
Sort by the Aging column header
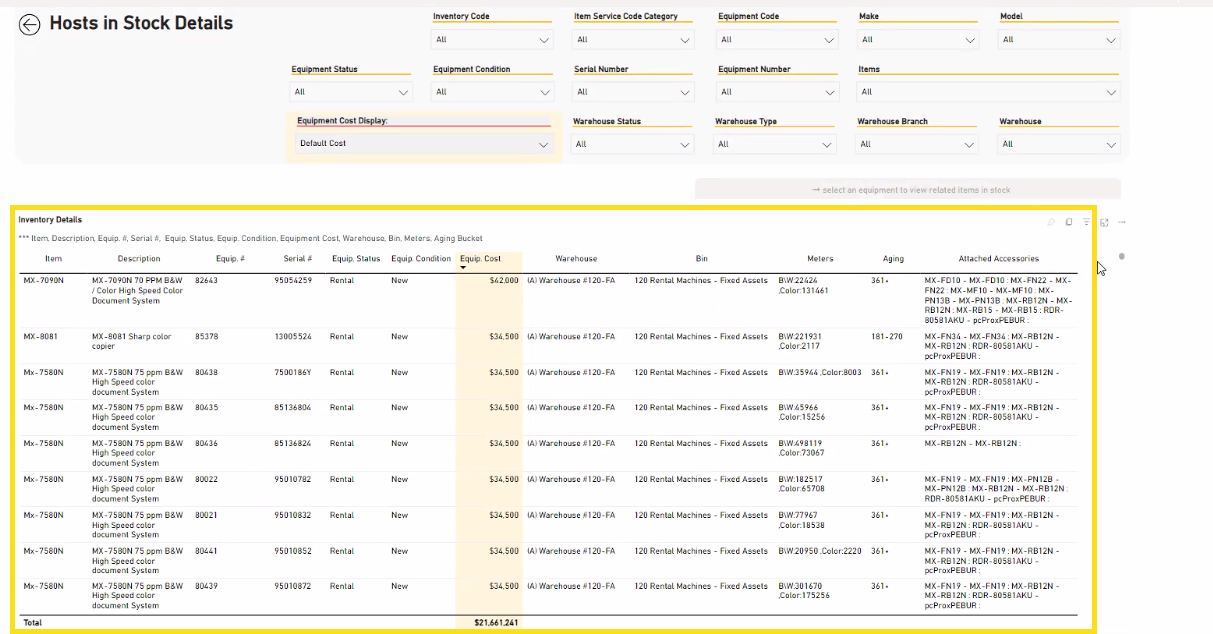tap(893, 259)
